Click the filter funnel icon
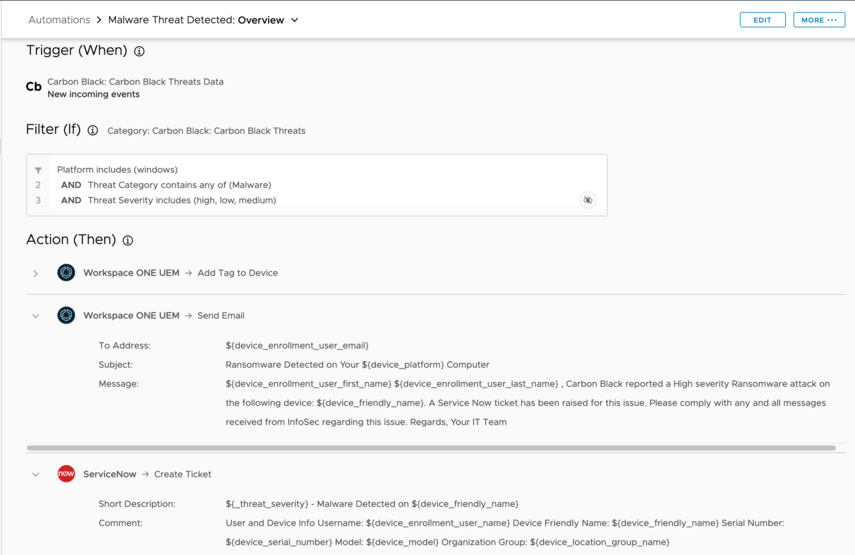The image size is (855, 555). (x=38, y=170)
